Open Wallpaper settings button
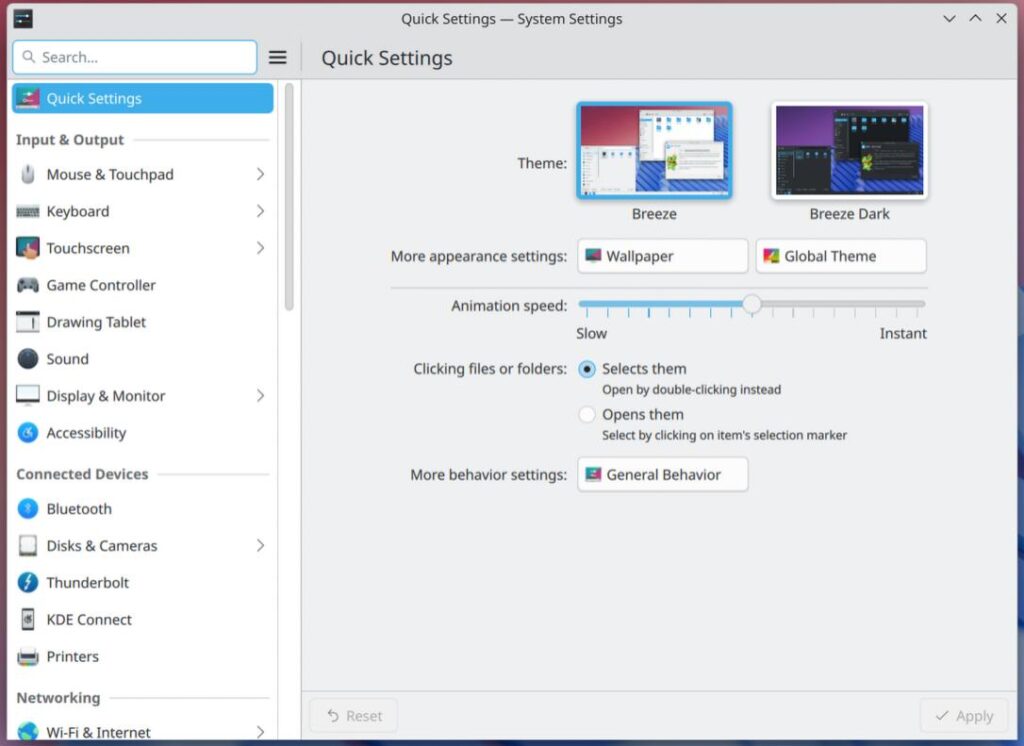Viewport: 1024px width, 746px height. click(x=662, y=256)
